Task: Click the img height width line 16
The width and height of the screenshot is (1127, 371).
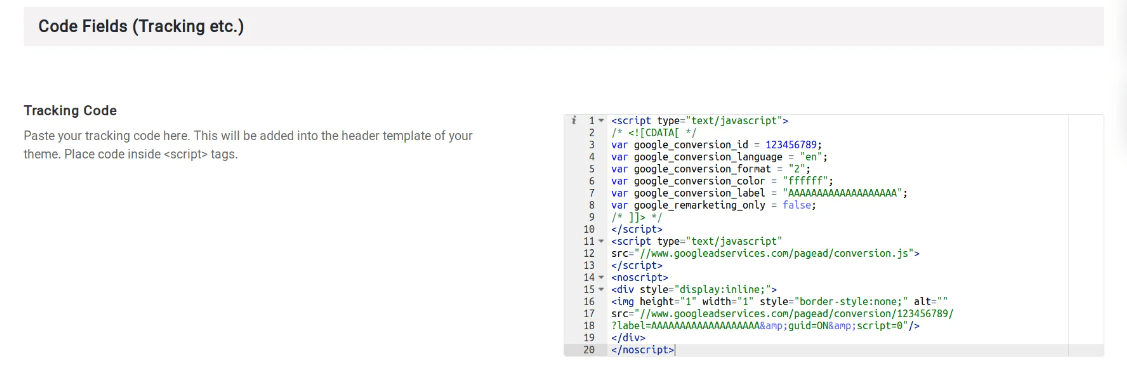Action: pyautogui.click(x=780, y=302)
